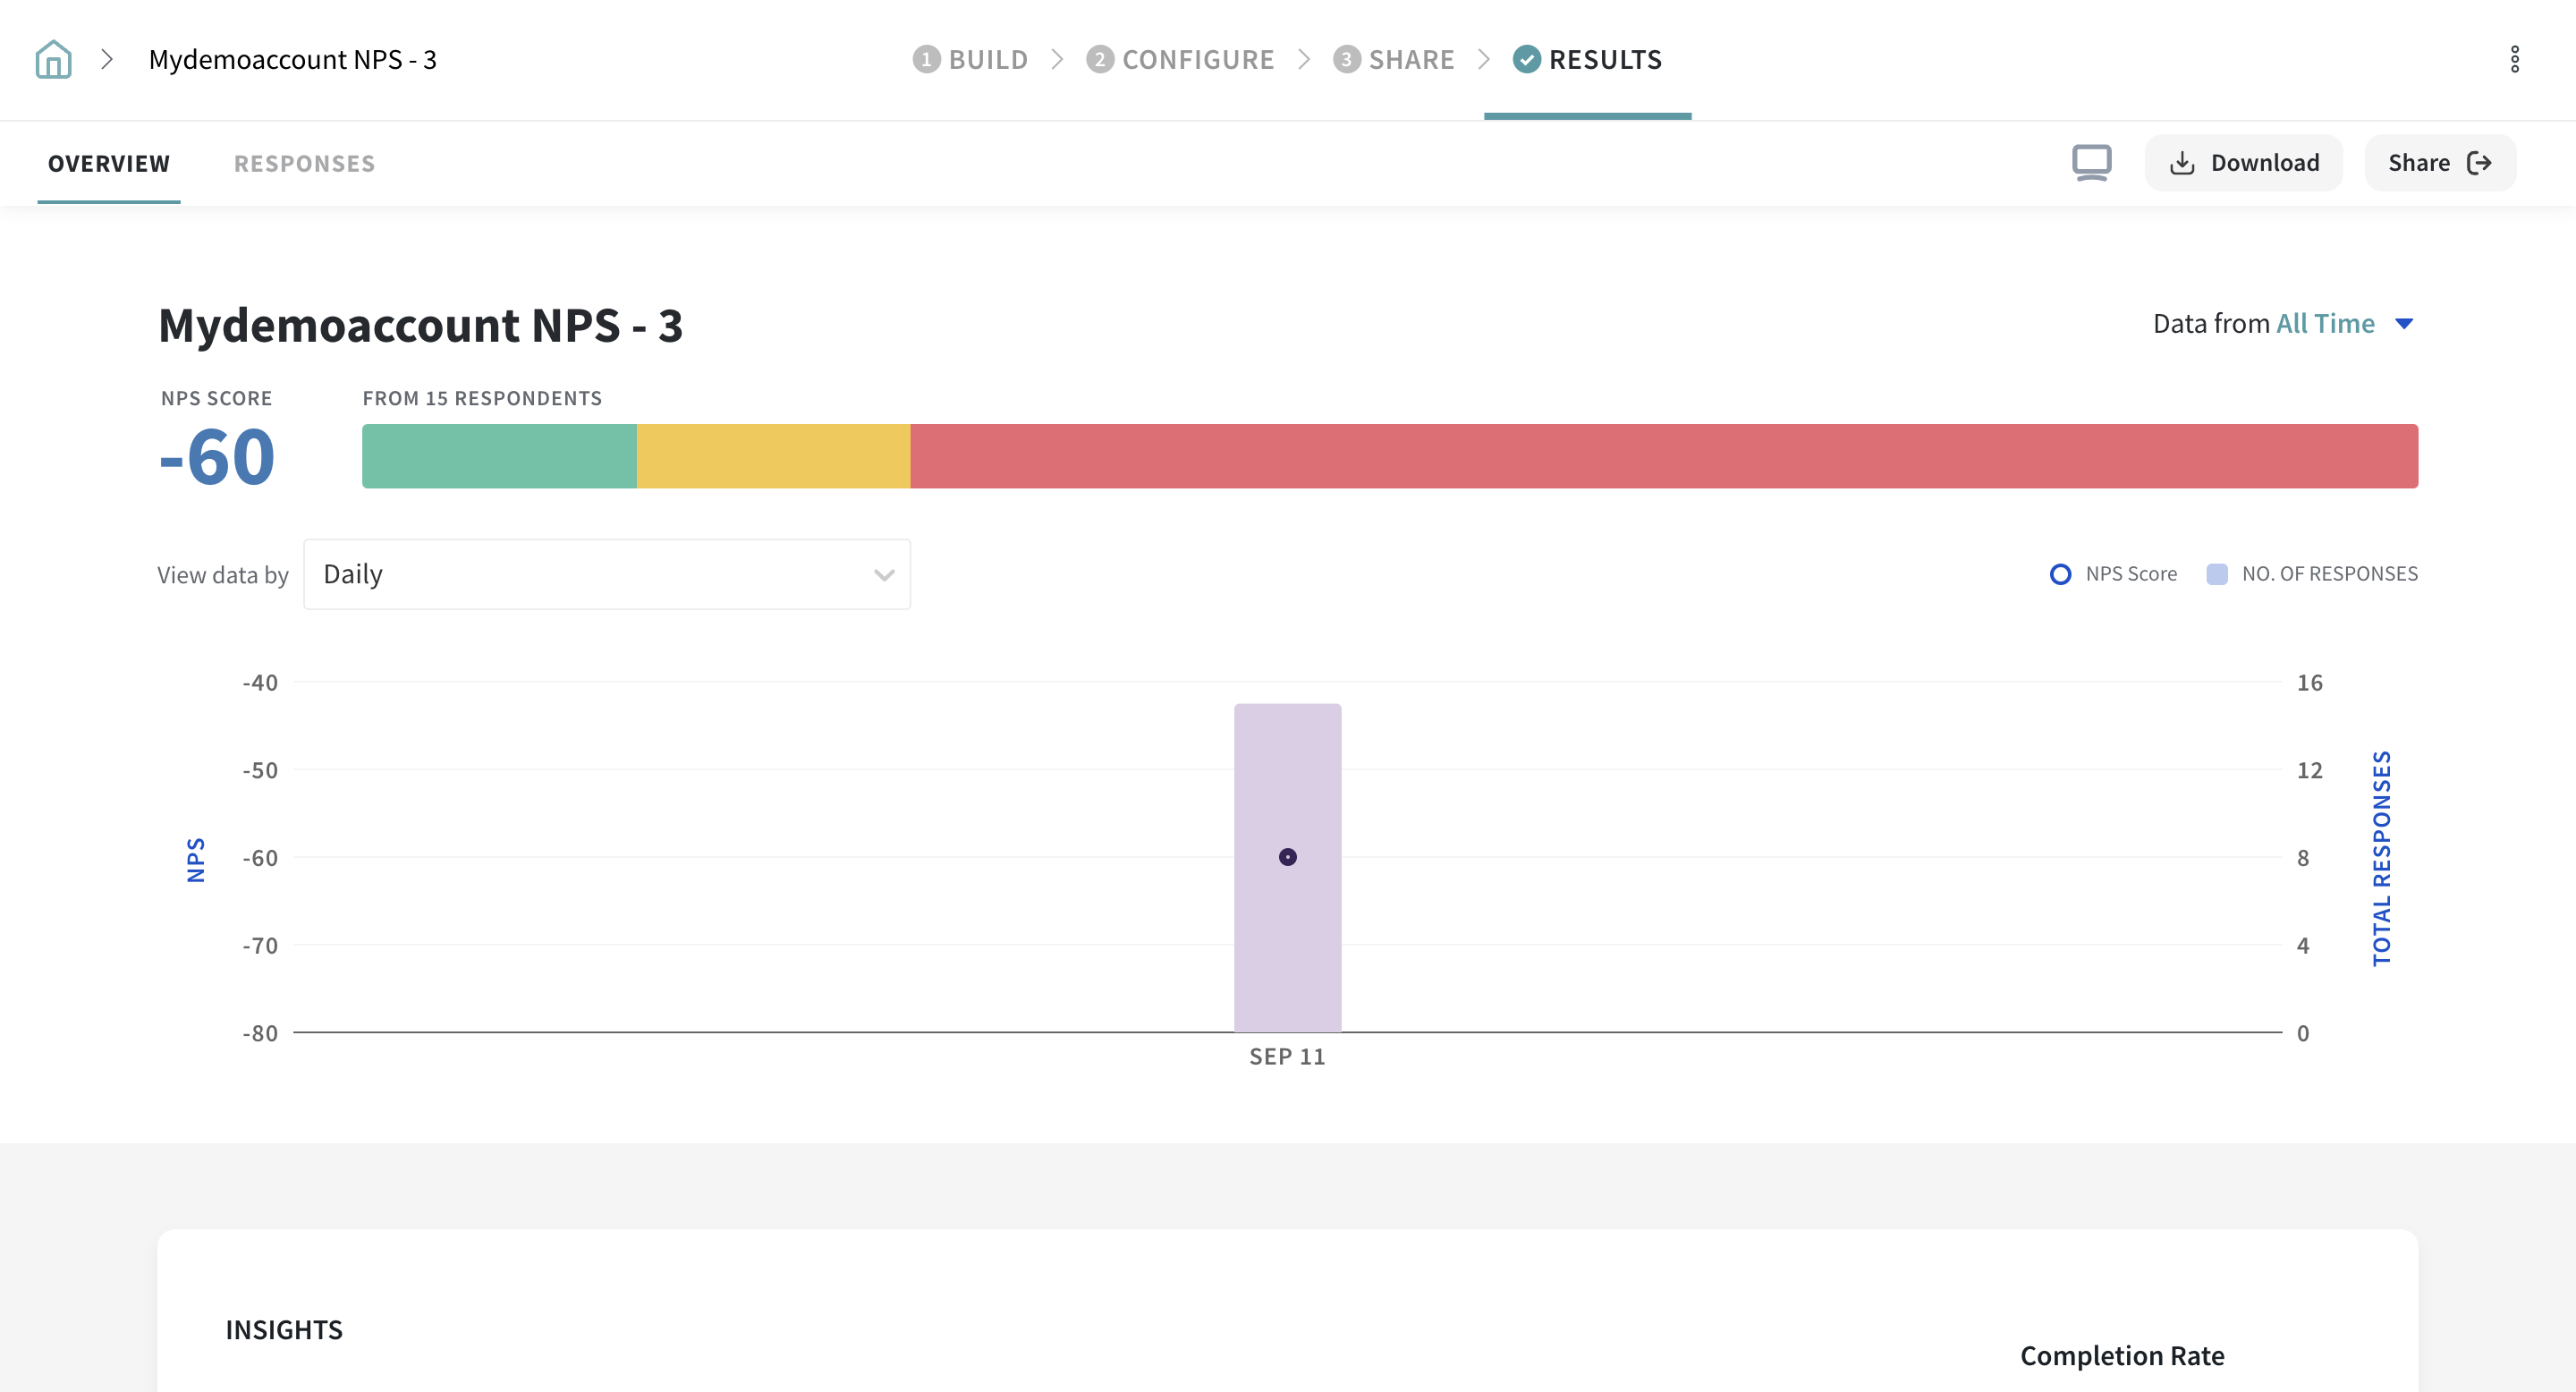Click the breadcrumb chevron after home
The width and height of the screenshot is (2576, 1392).
(x=107, y=60)
